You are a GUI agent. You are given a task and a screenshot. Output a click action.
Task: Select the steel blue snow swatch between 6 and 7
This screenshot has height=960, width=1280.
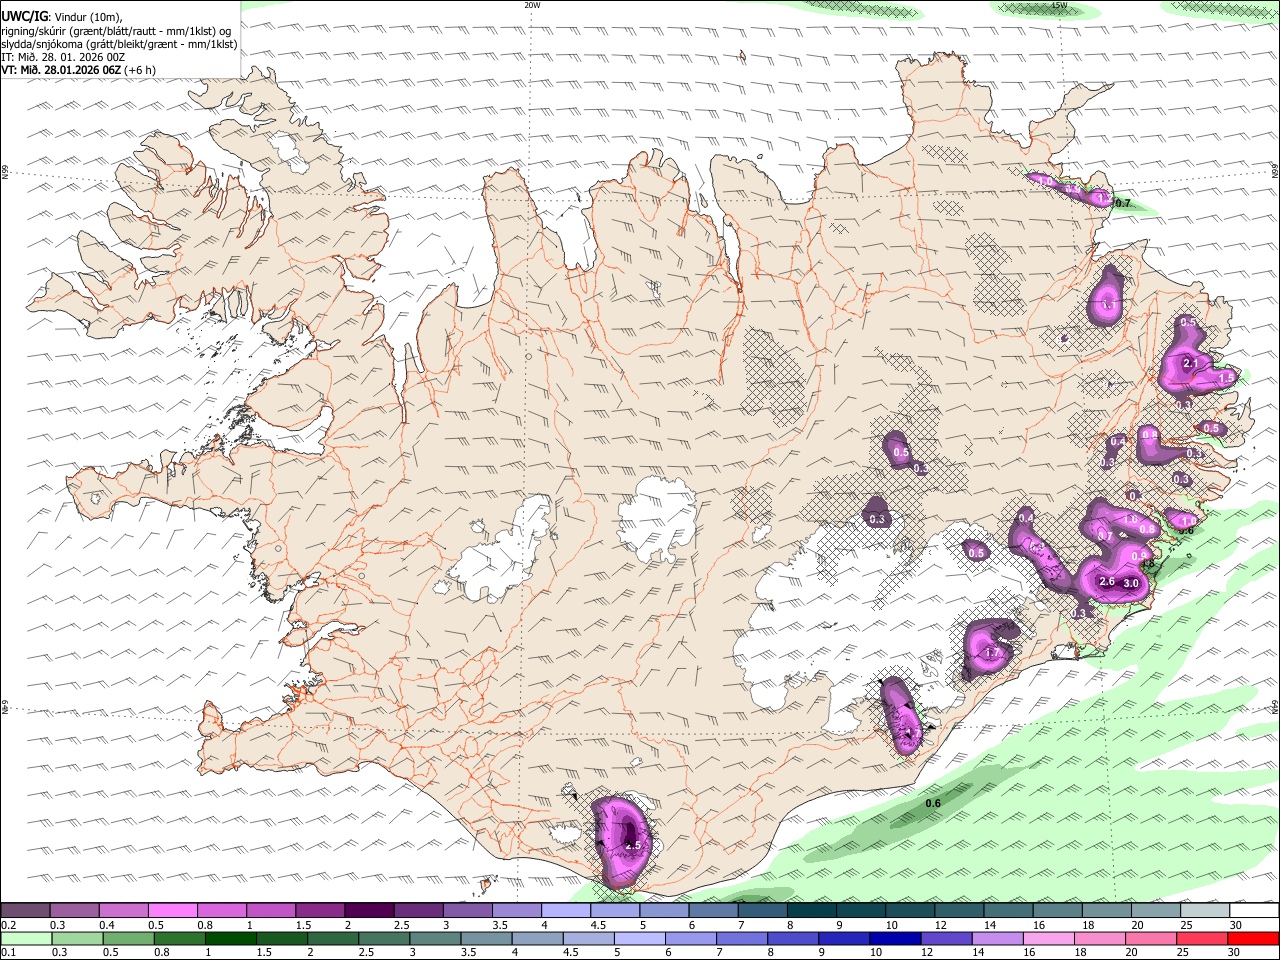[x=712, y=910]
